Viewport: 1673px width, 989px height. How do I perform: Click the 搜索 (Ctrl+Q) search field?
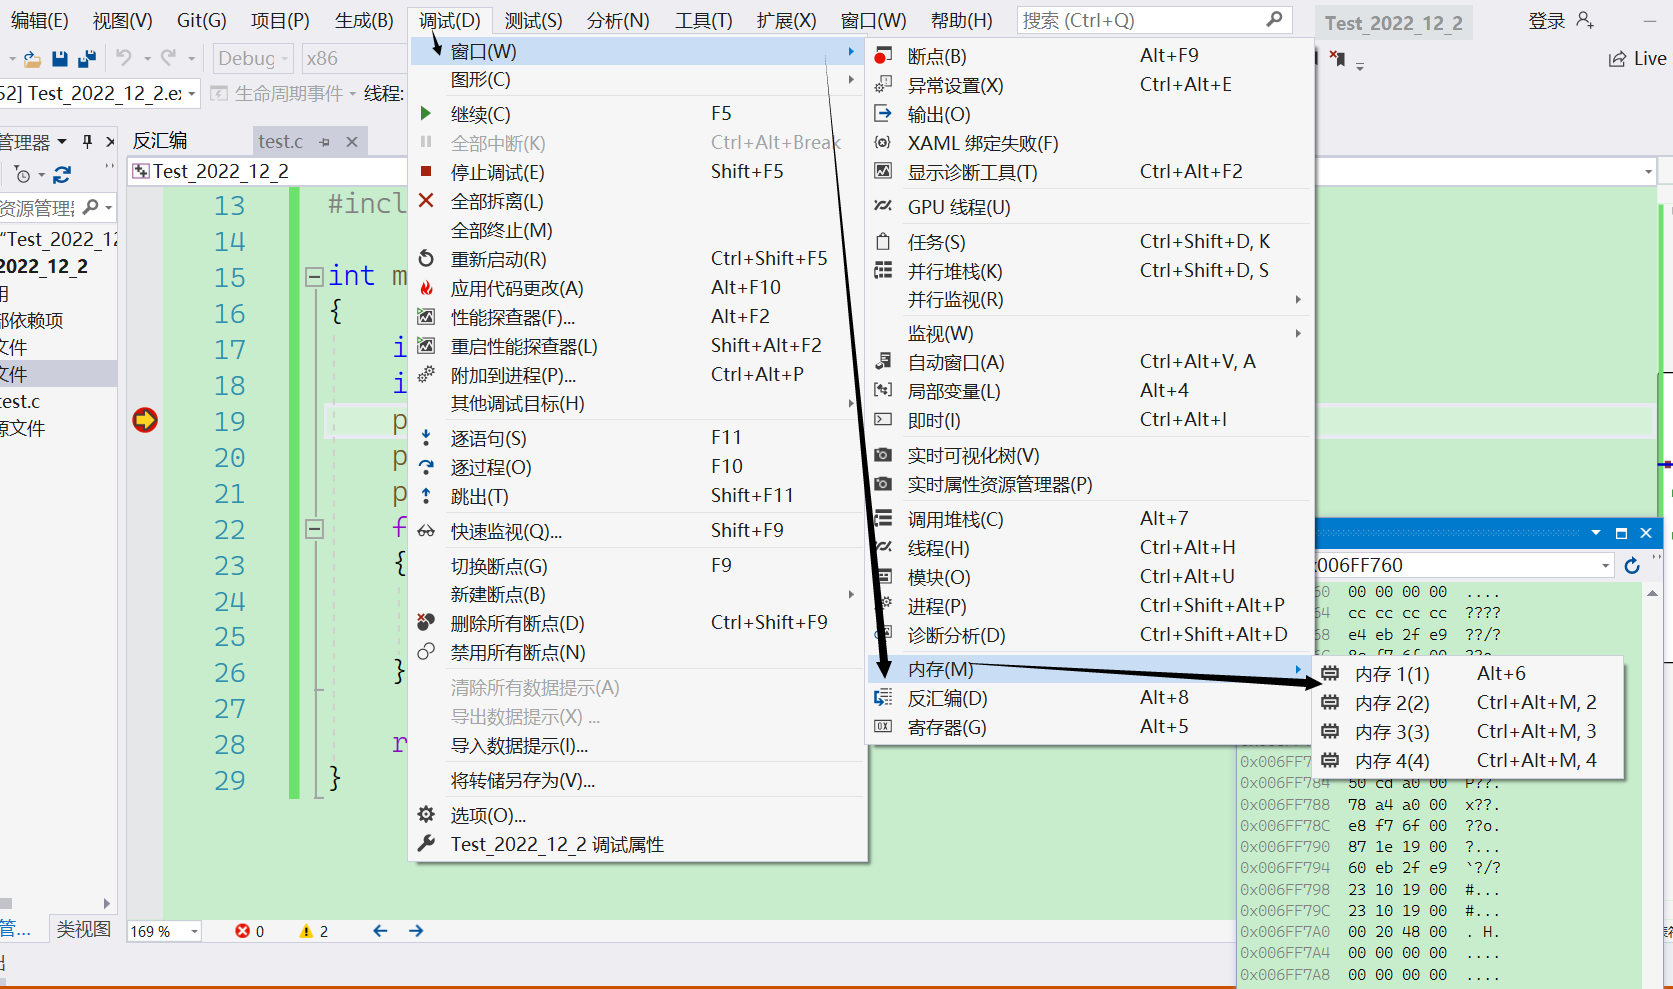(1154, 20)
